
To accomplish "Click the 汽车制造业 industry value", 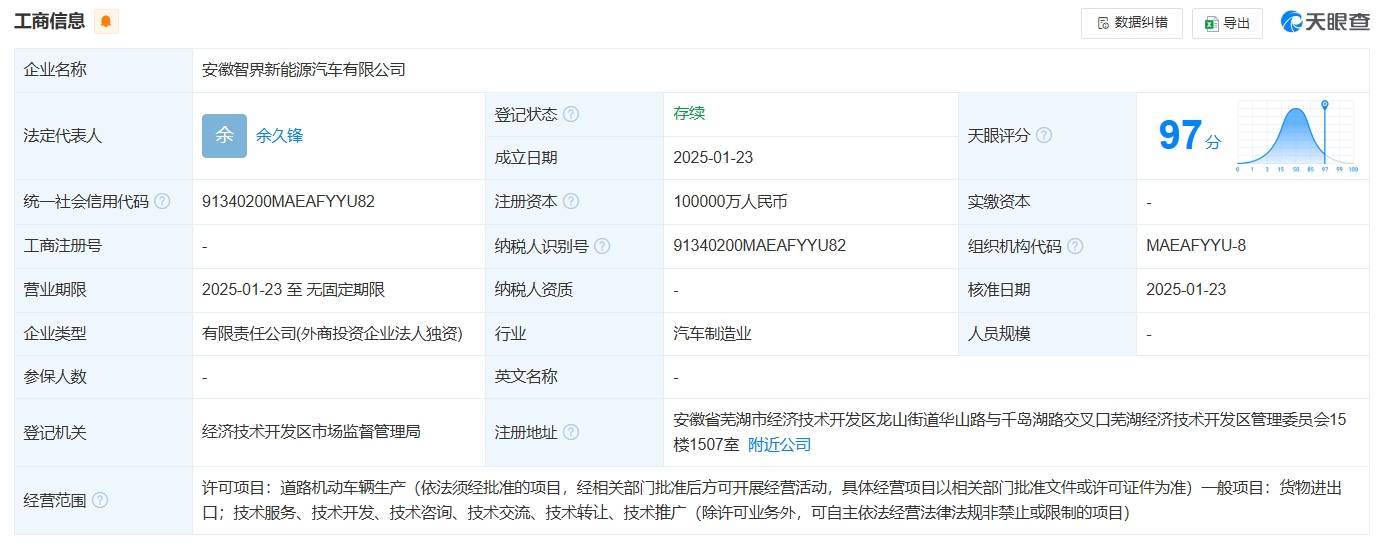I will click(x=713, y=334).
